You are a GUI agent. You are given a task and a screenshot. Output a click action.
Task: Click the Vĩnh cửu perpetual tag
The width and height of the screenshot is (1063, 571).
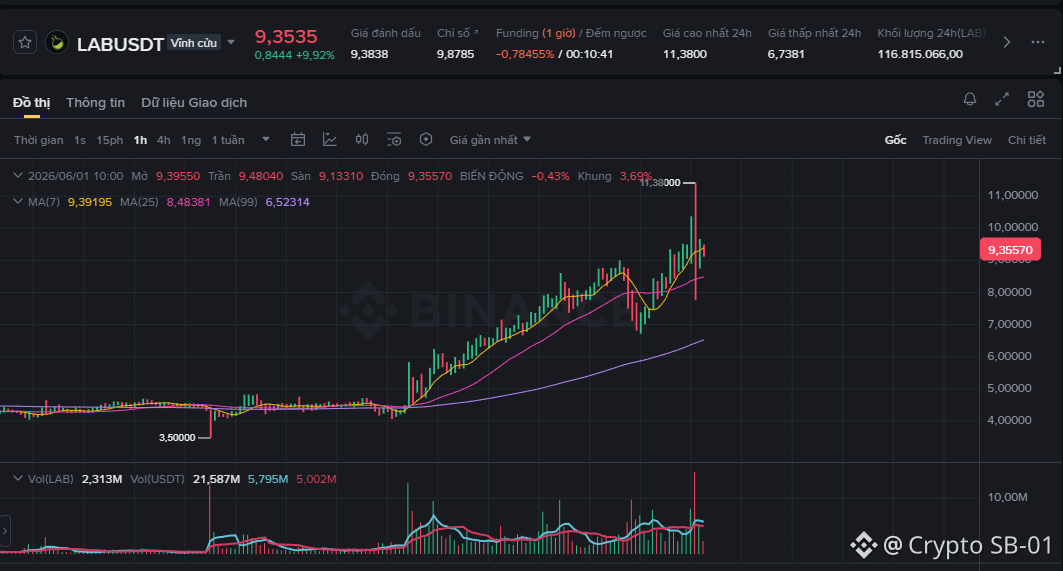194,43
